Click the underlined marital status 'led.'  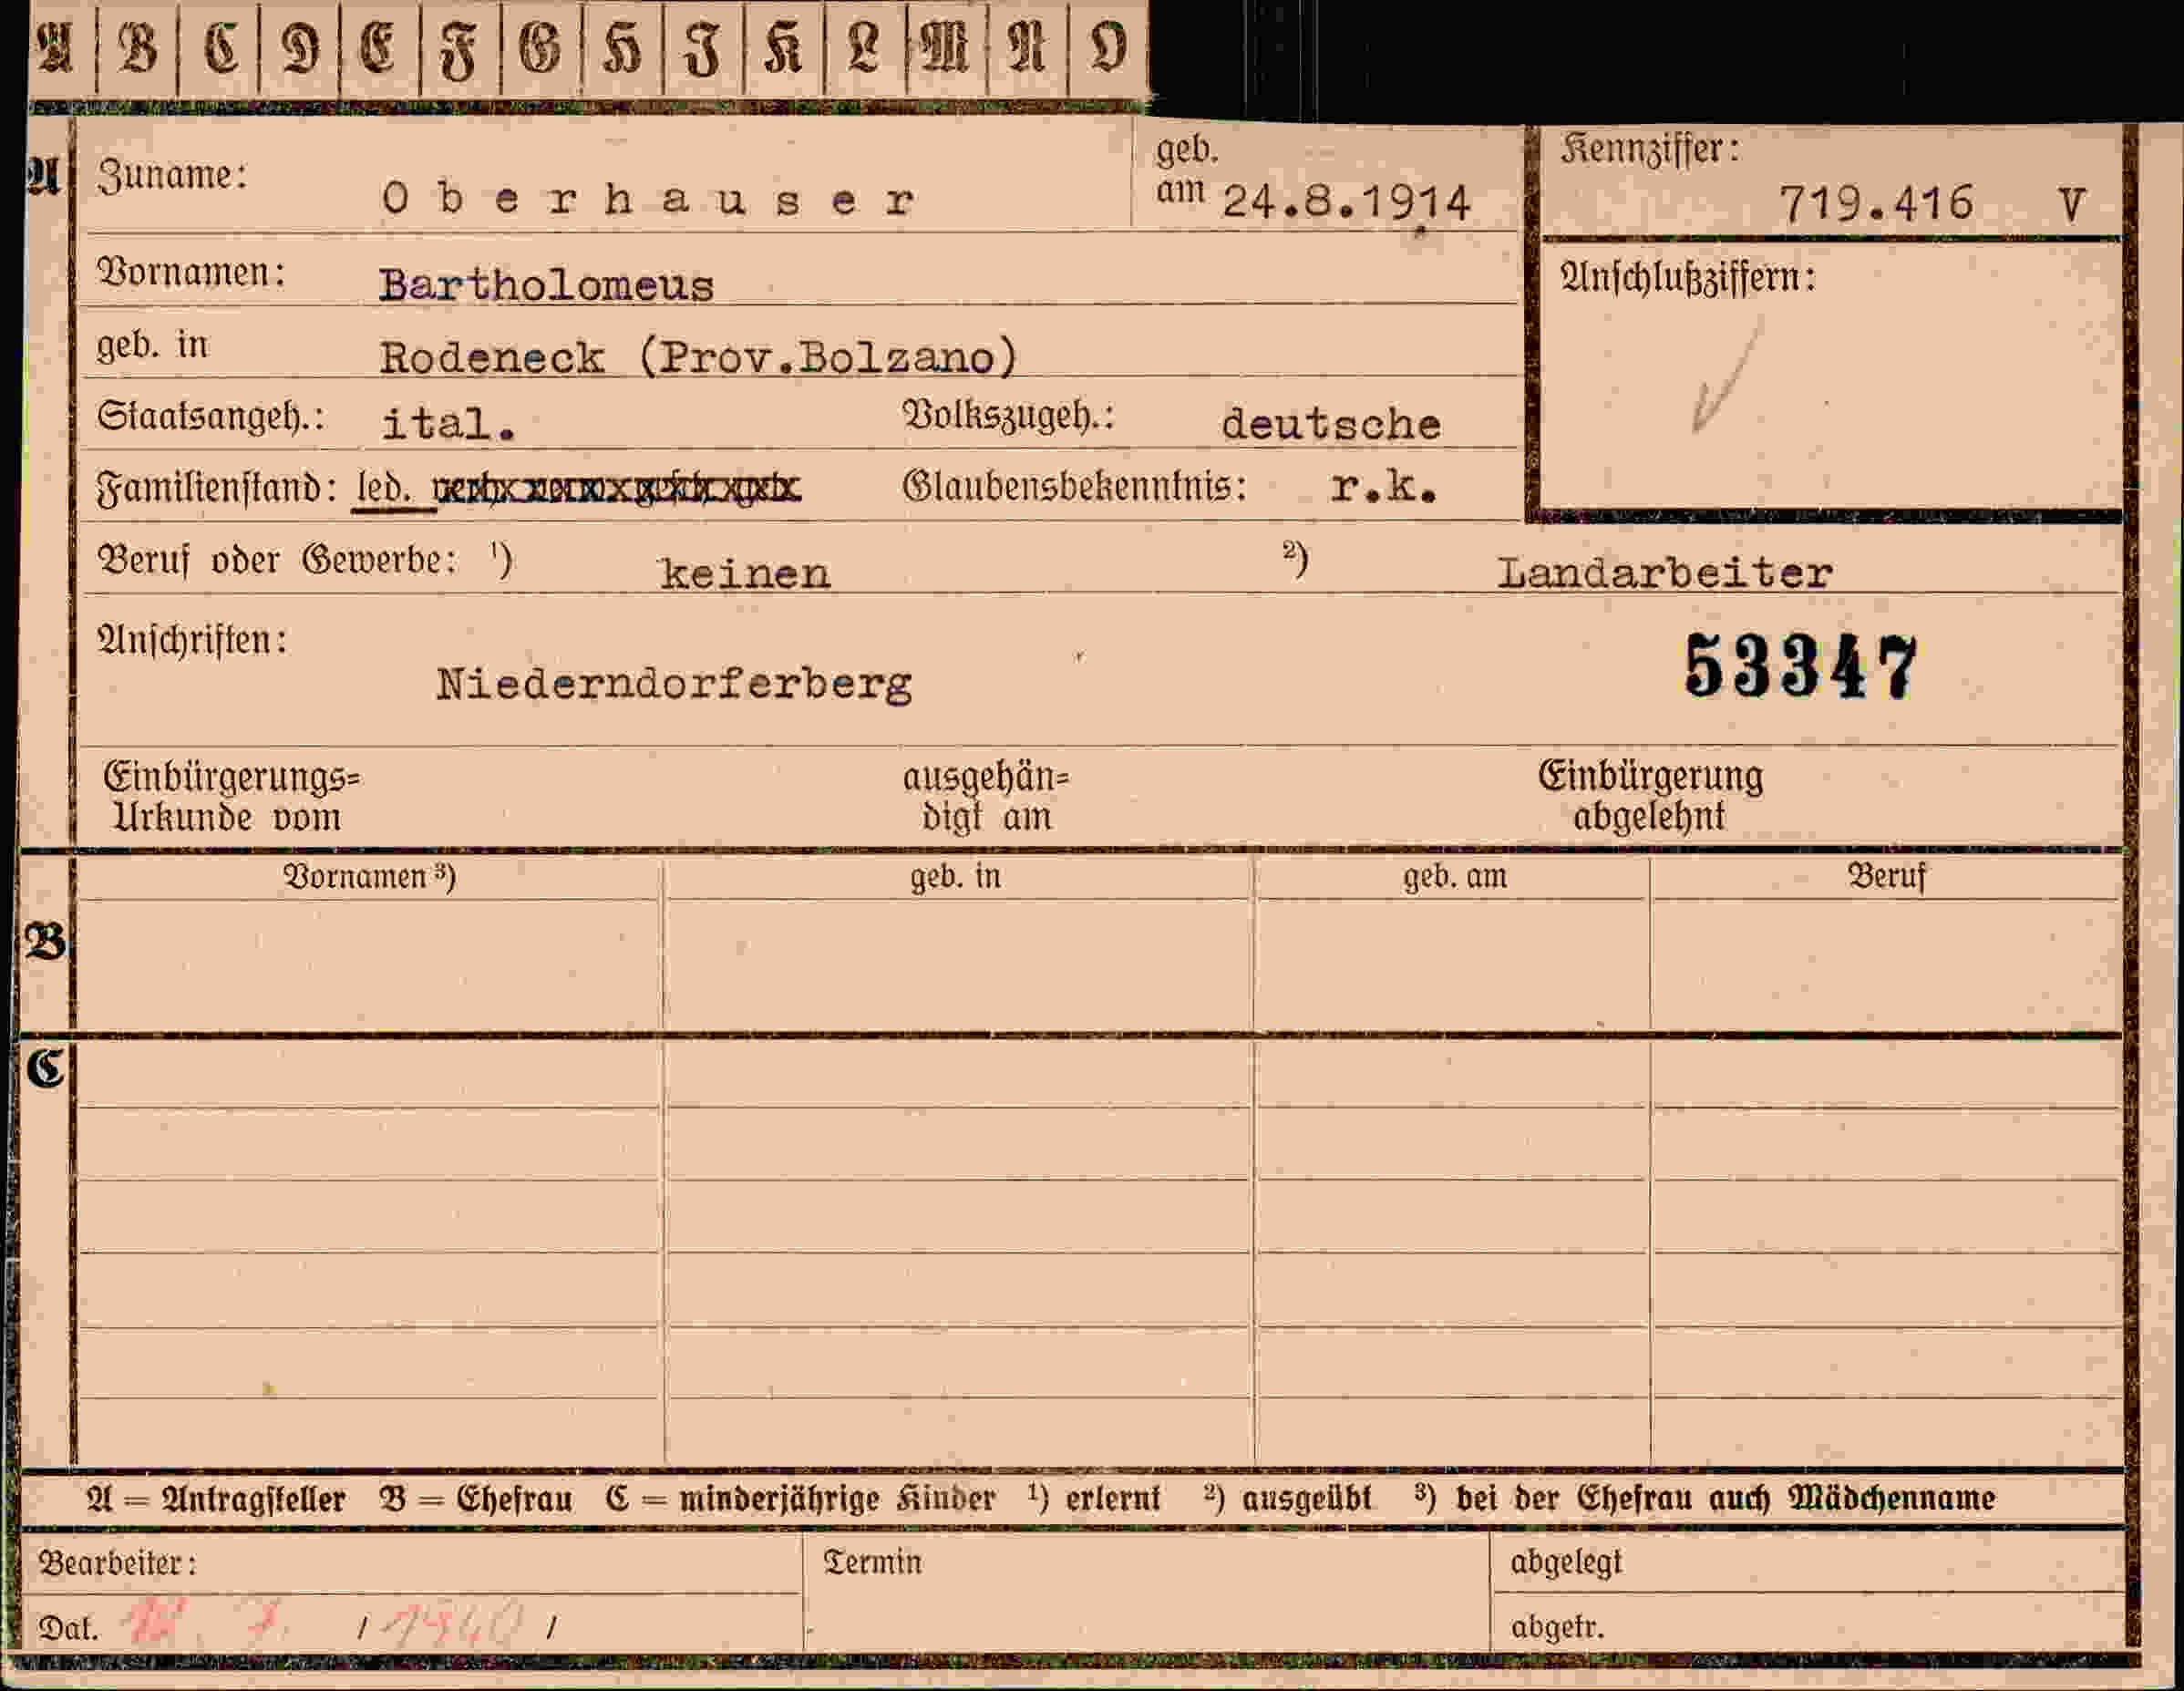click(384, 489)
